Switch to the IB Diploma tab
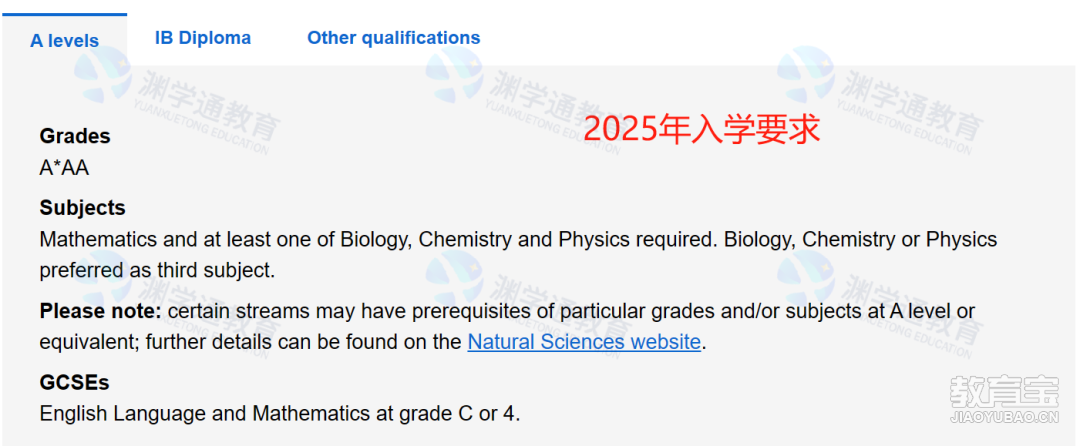Image resolution: width=1080 pixels, height=446 pixels. tap(202, 38)
